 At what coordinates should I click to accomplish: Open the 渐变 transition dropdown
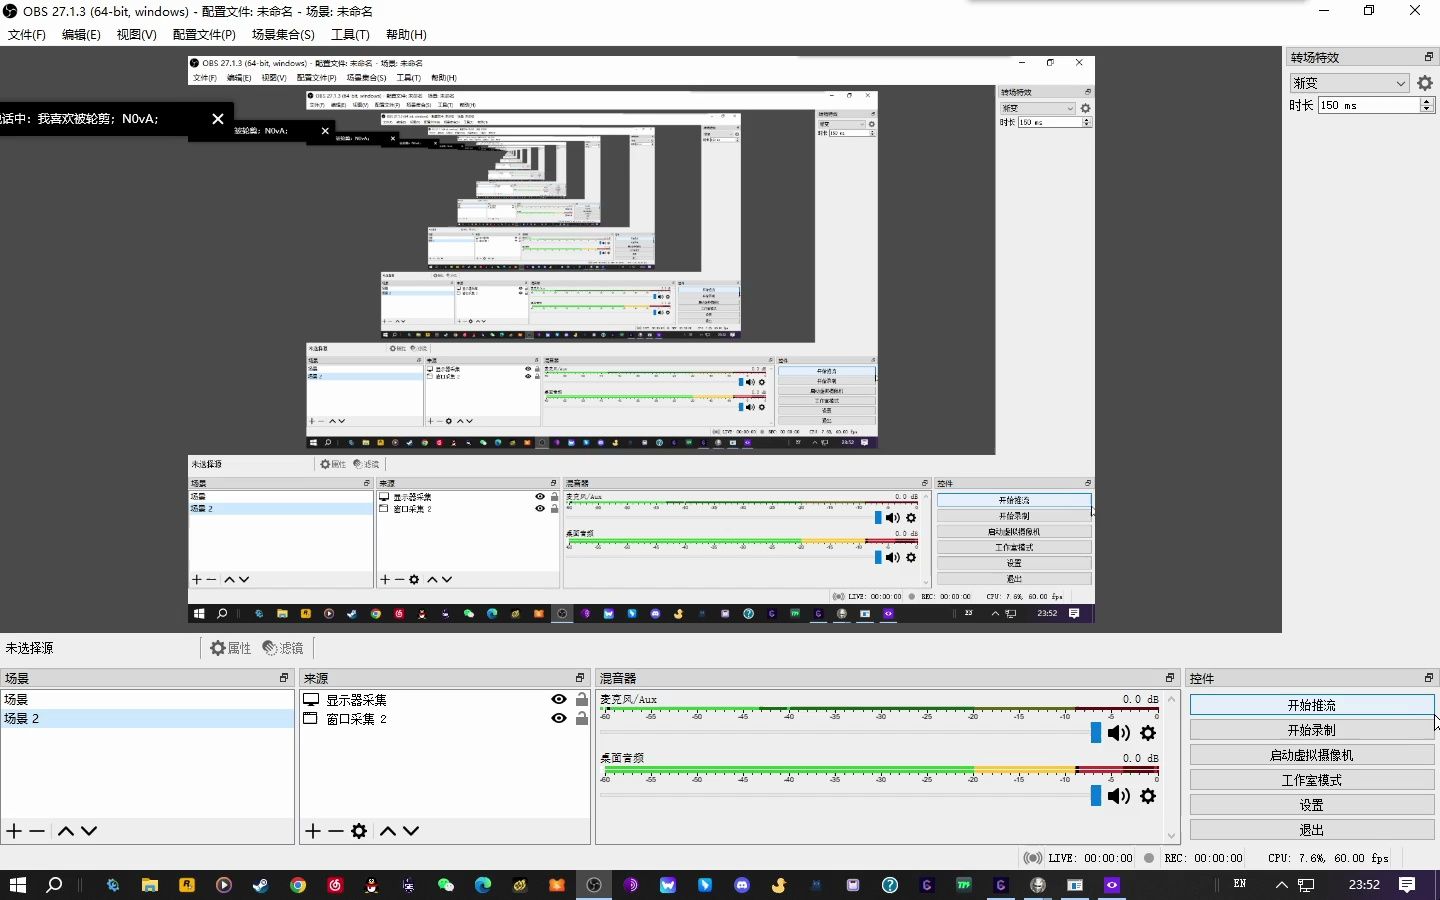[x=1349, y=83]
